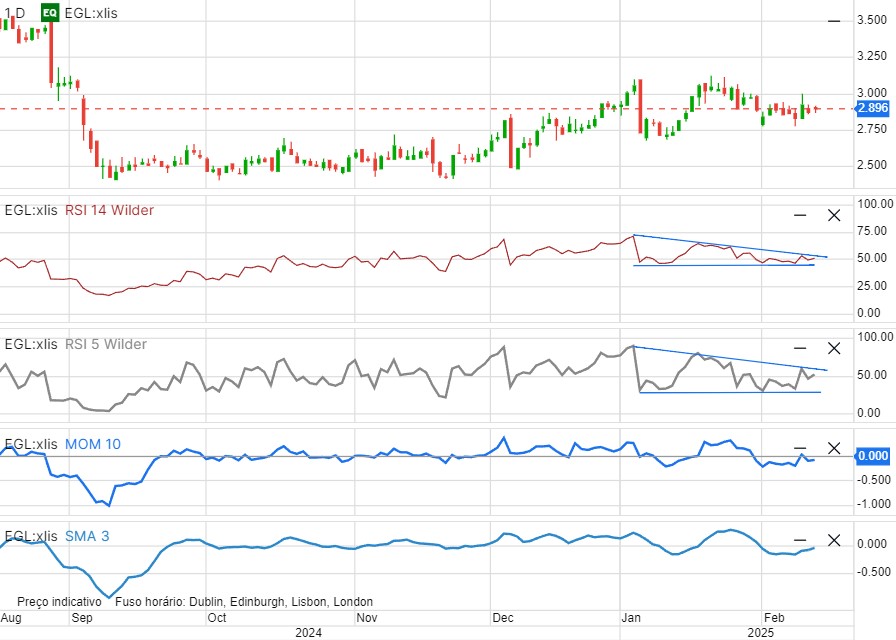Close the RSI 14 Wilder panel
The width and height of the screenshot is (896, 640).
point(834,215)
